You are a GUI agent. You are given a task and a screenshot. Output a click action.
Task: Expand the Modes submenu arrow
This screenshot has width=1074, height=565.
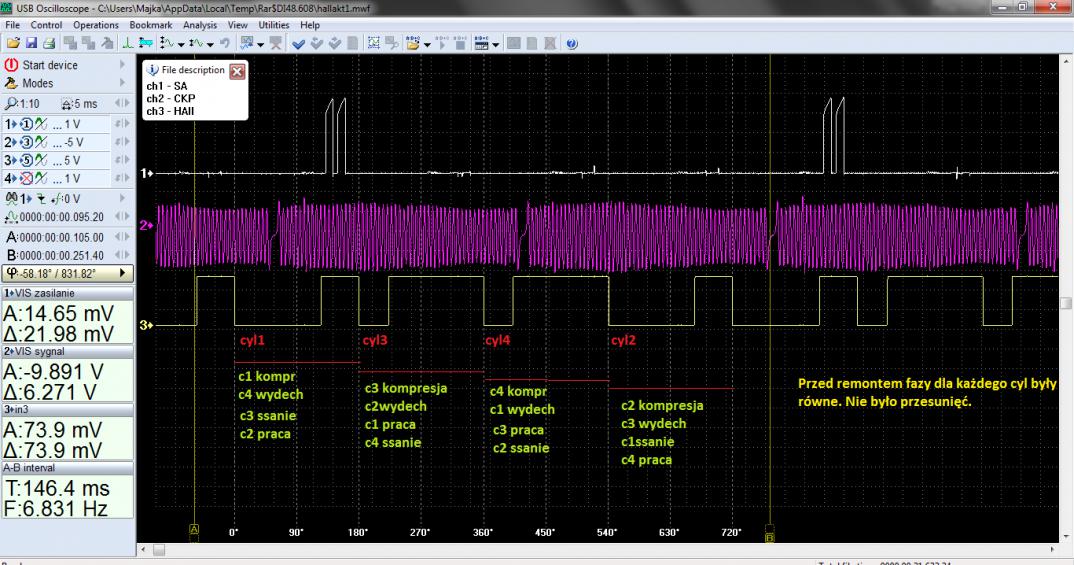(x=122, y=85)
